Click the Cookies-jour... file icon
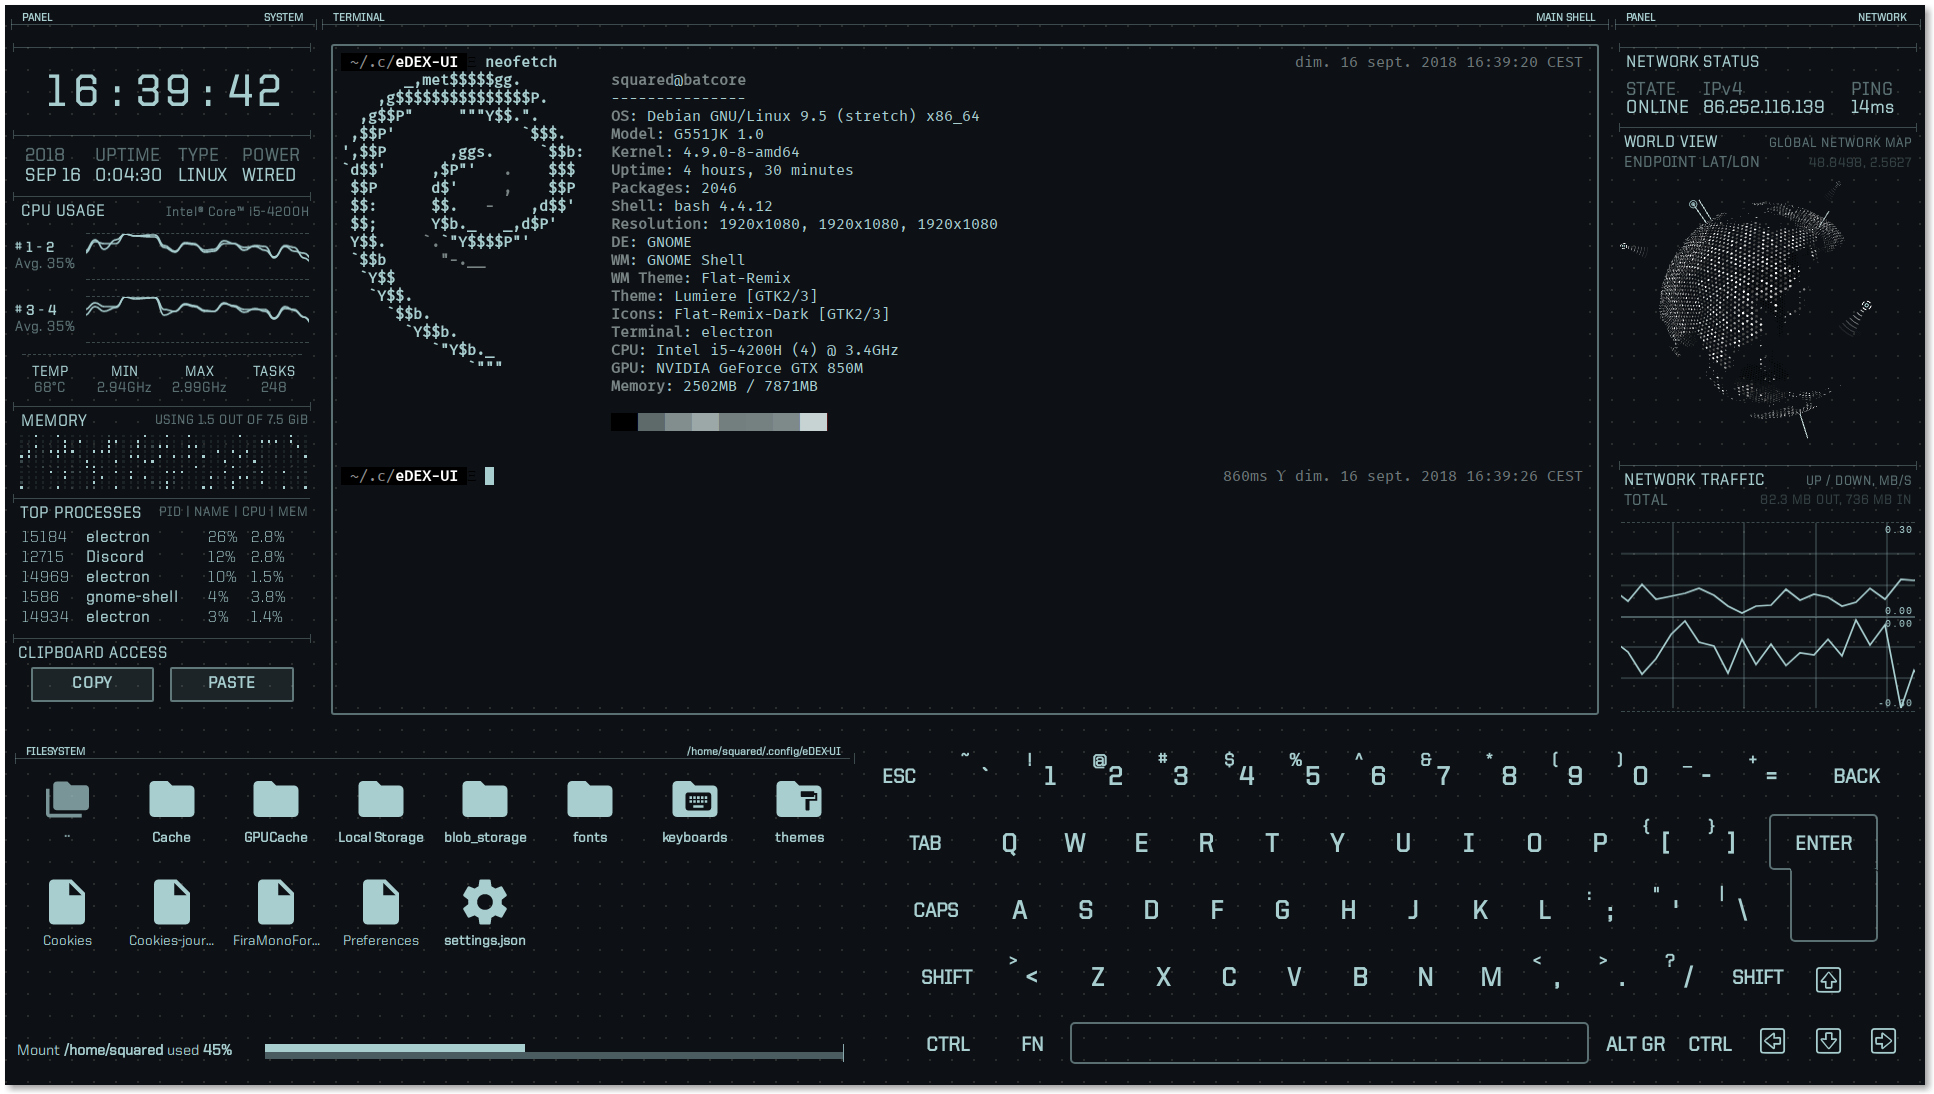1934x1094 pixels. 170,903
